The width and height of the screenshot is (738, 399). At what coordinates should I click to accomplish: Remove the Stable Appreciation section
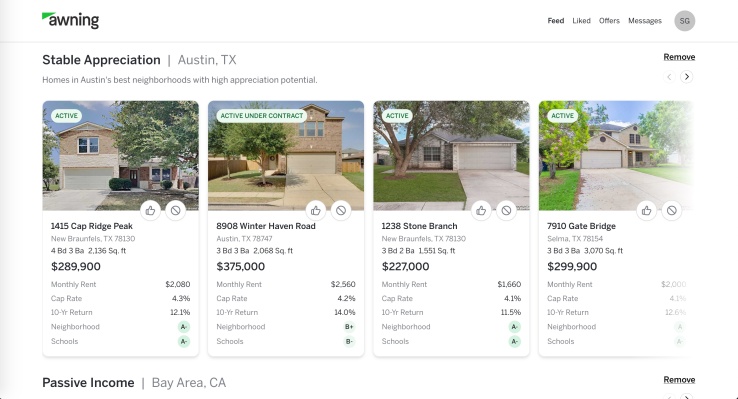click(679, 57)
